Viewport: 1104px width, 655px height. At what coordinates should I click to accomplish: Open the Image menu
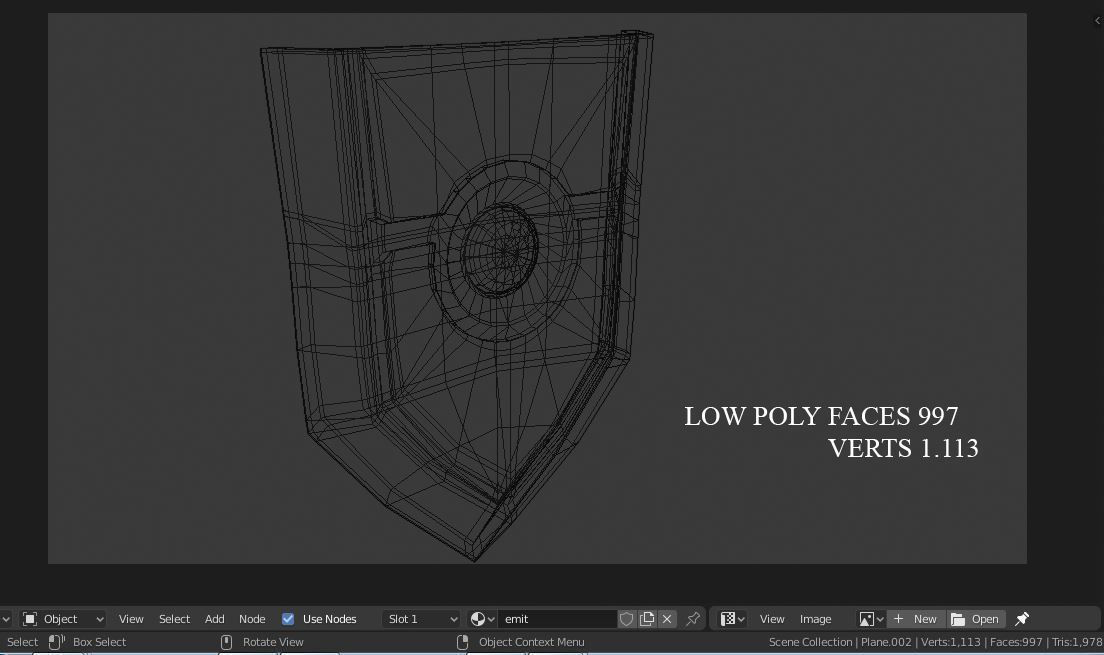coord(816,618)
